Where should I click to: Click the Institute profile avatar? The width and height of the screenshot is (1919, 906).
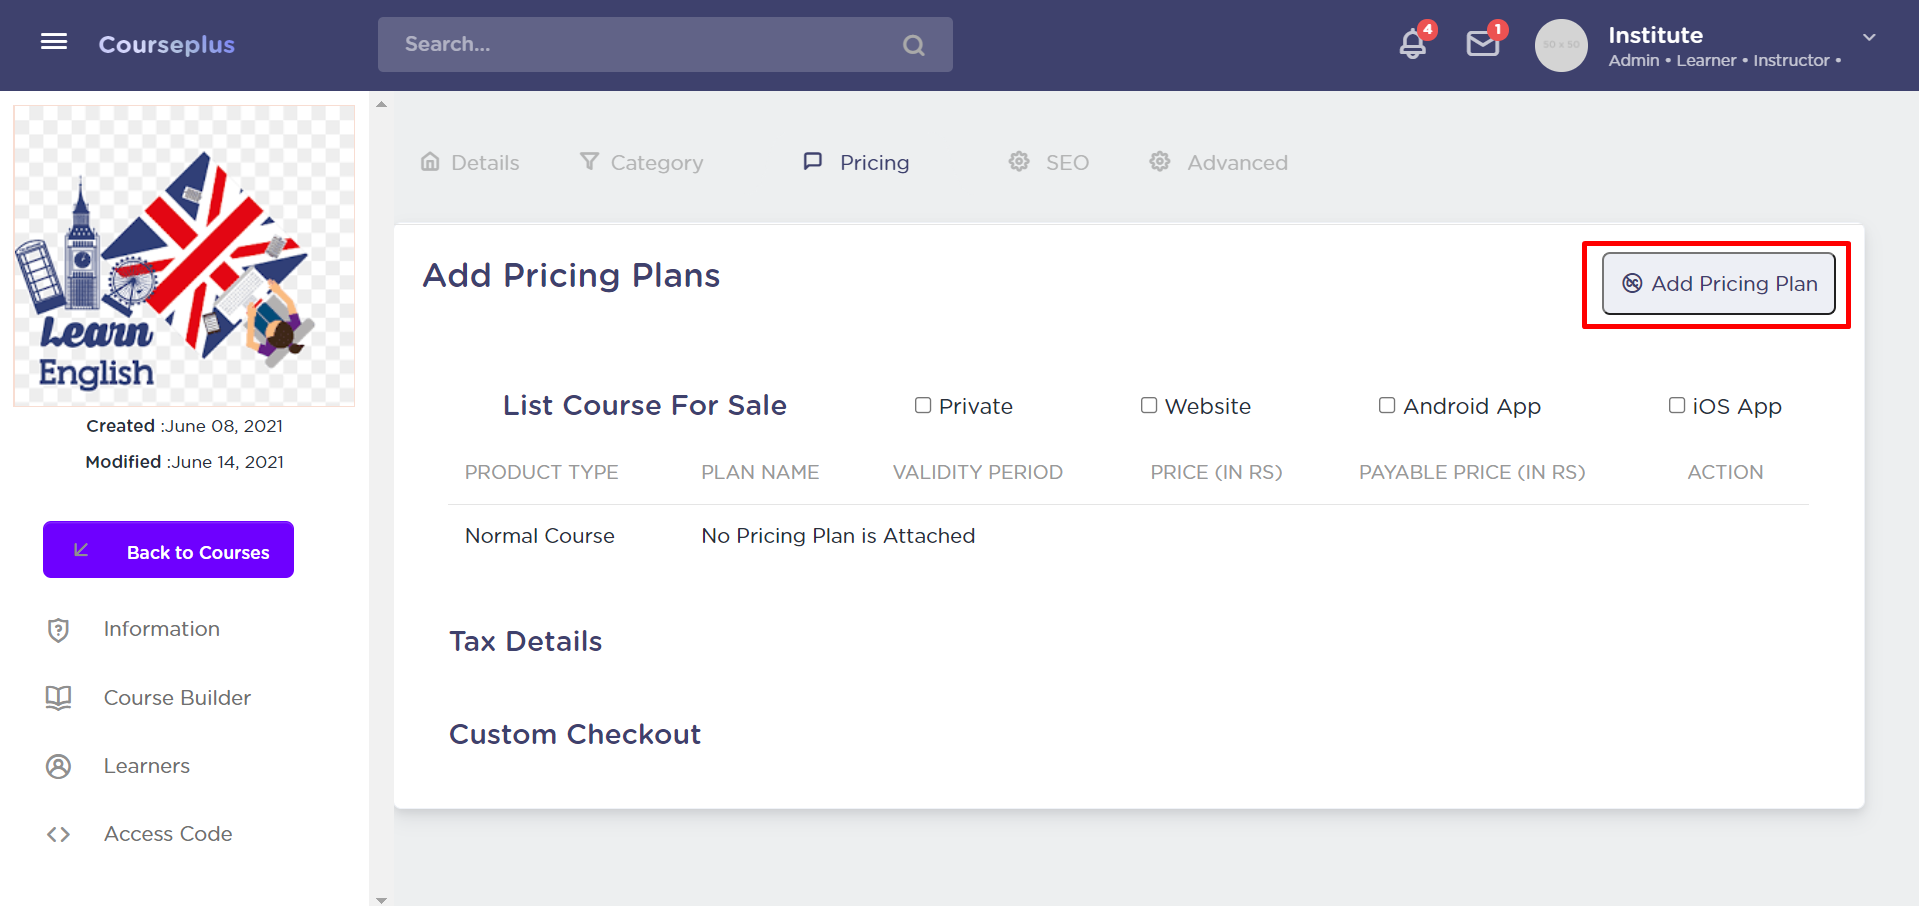1561,45
